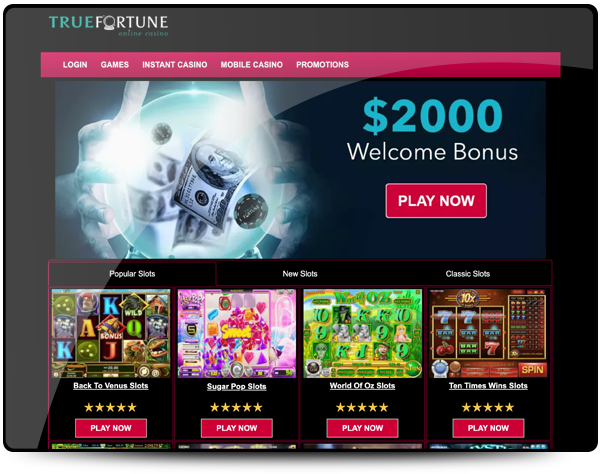Viewport: 600px width, 474px height.
Task: Play Now under Ten Times Wins Slots
Action: click(488, 428)
